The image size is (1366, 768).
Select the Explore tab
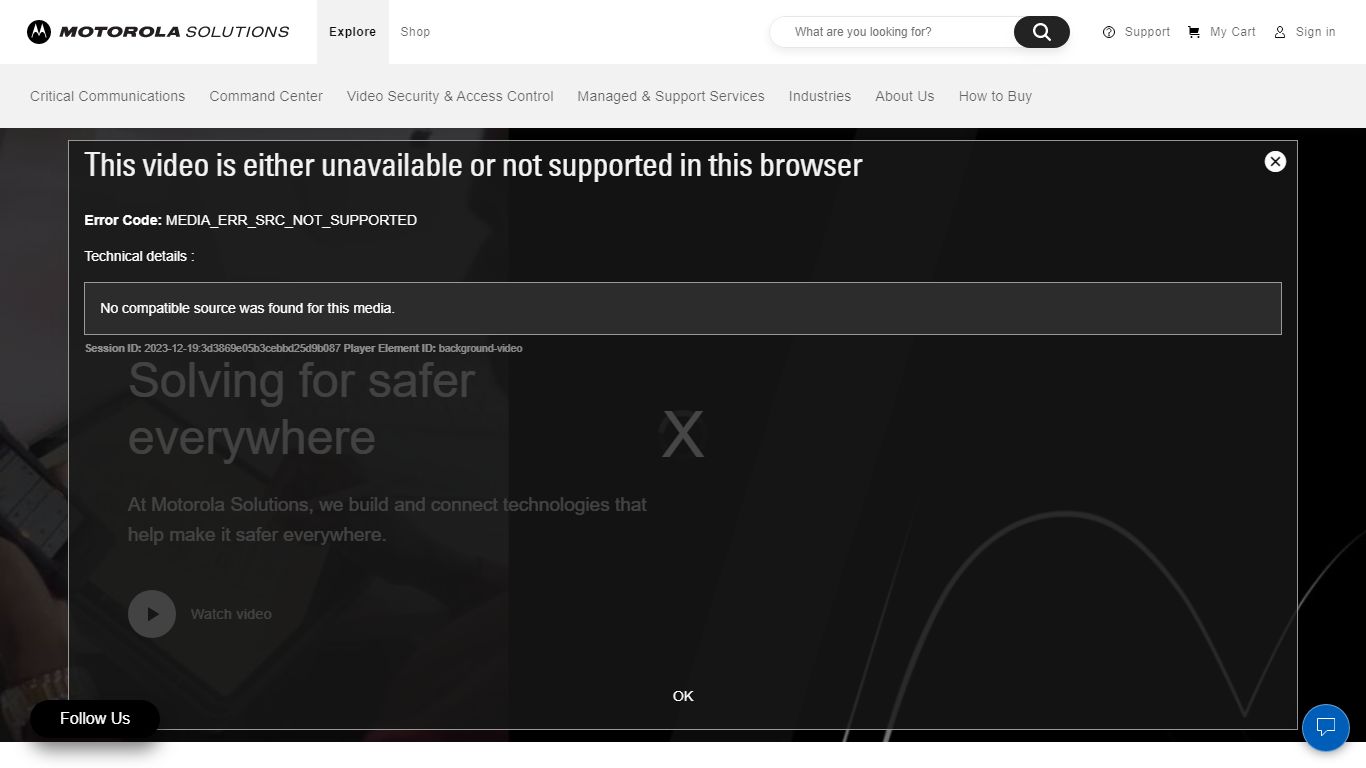coord(353,32)
